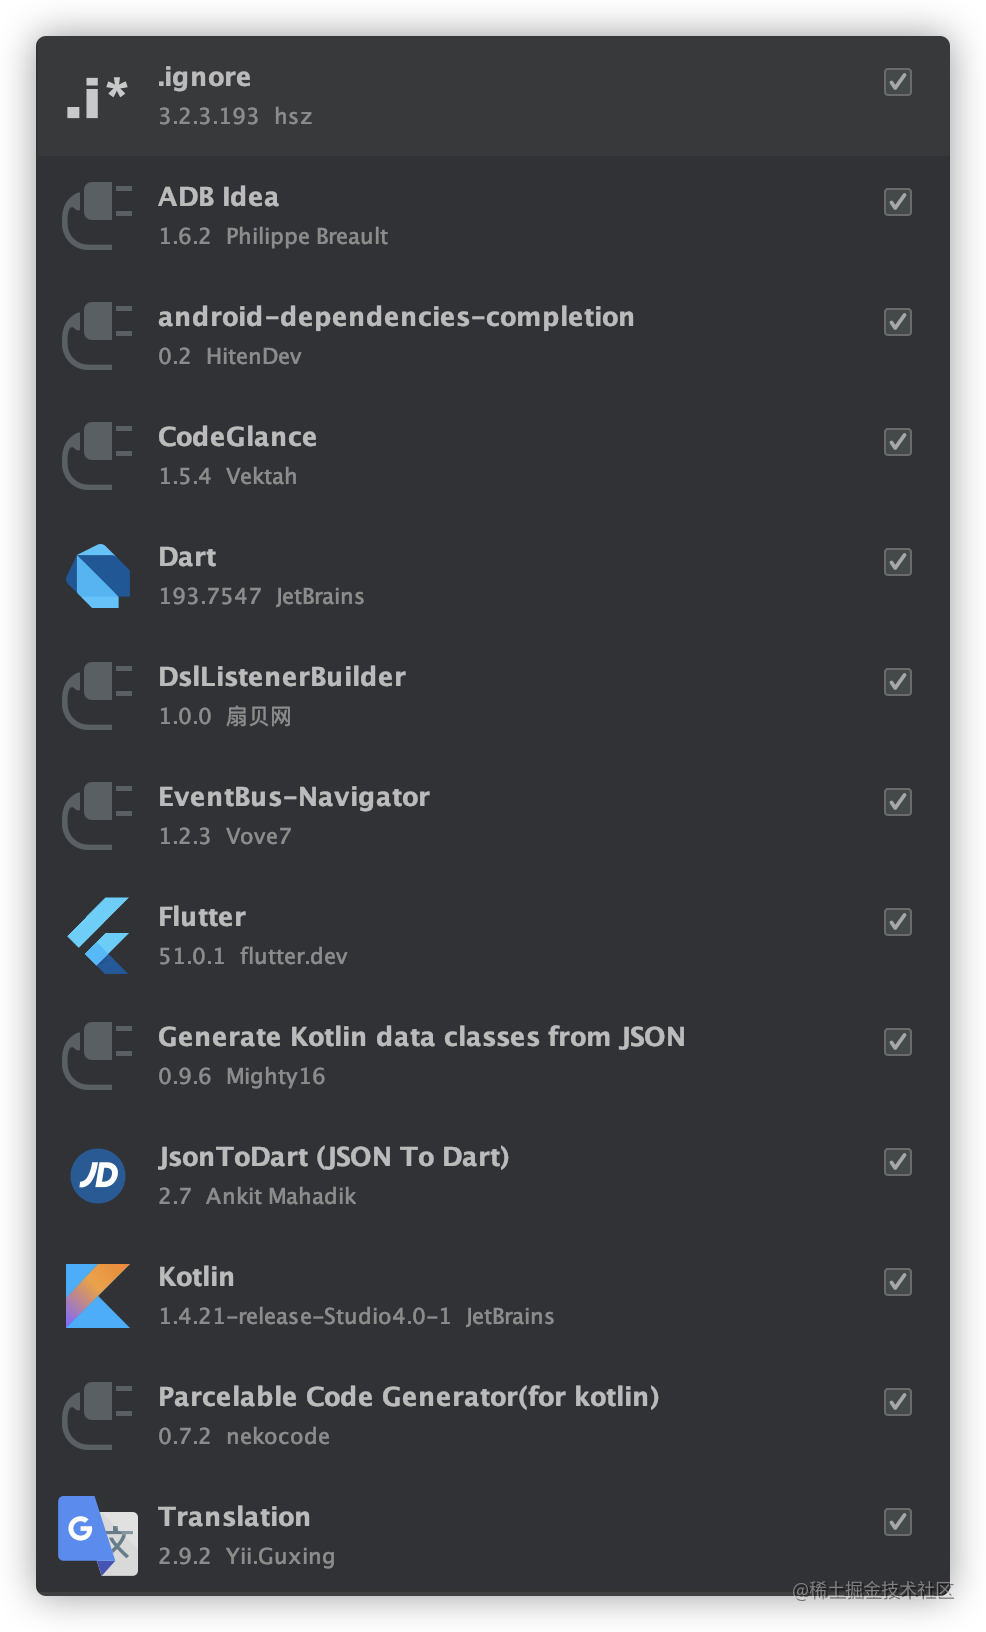
Task: Click version text 0.9.6 Mighty16
Action: tap(242, 1077)
